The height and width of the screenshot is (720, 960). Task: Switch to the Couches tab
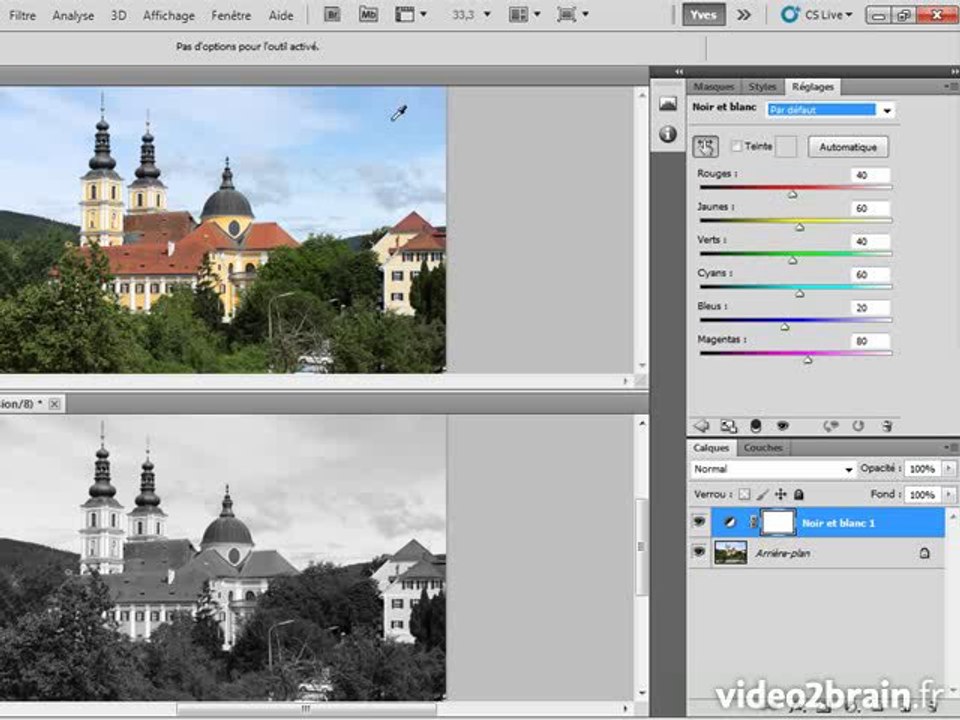[x=762, y=448]
